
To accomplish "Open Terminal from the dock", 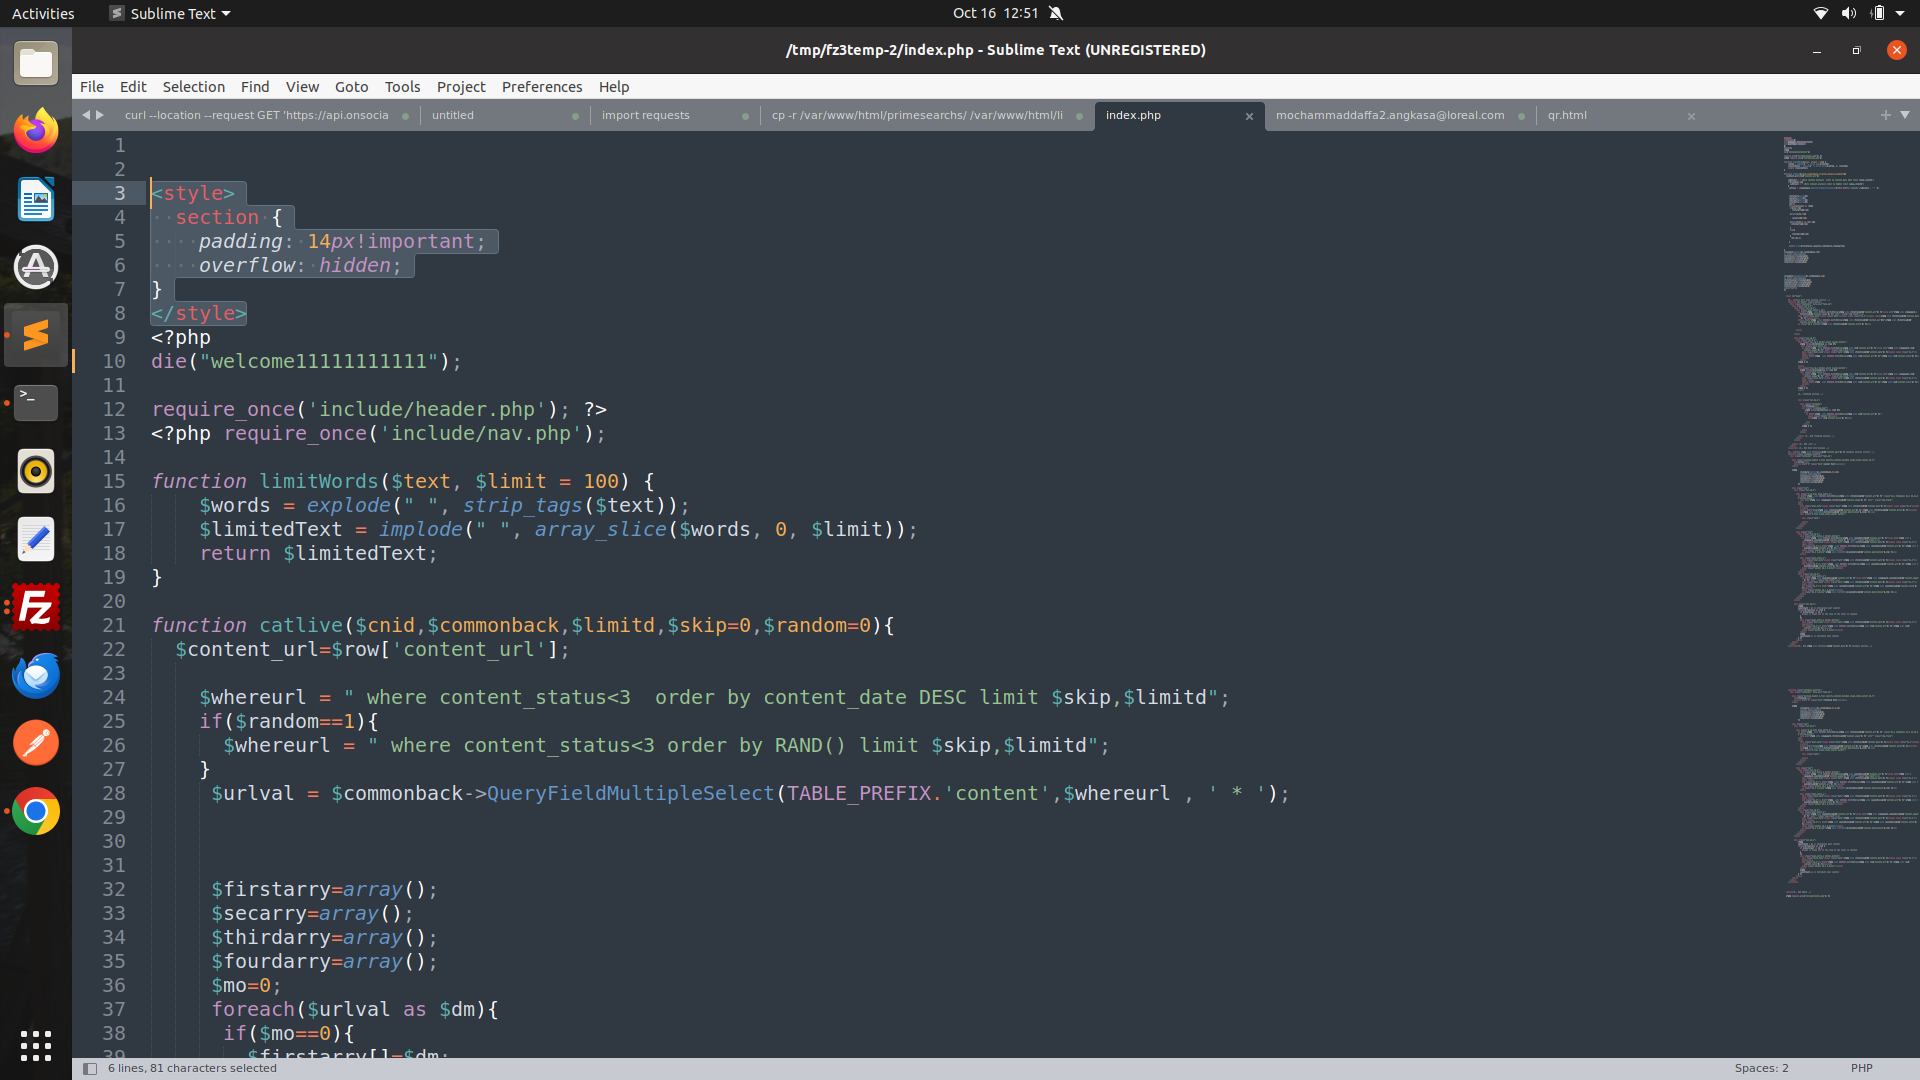I will tap(36, 403).
